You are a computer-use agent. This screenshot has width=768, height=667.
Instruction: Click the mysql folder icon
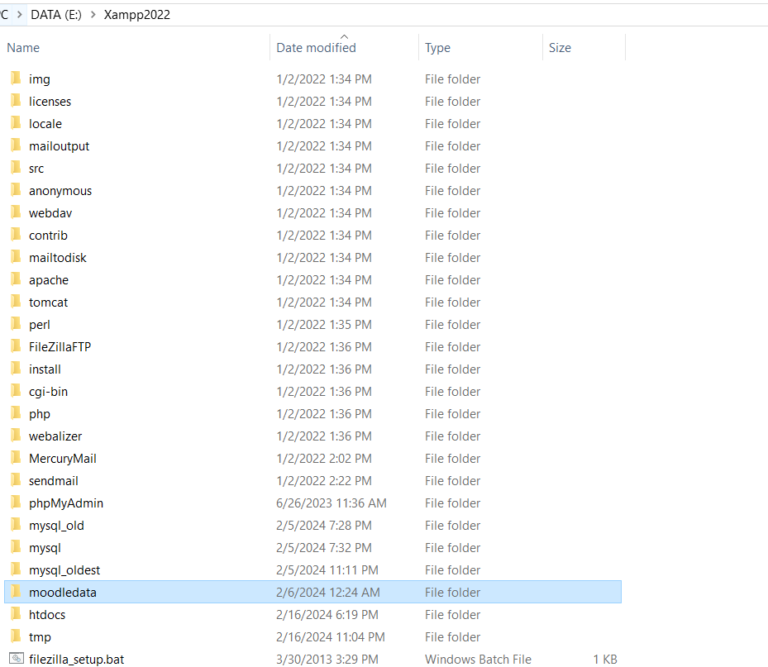[16, 547]
